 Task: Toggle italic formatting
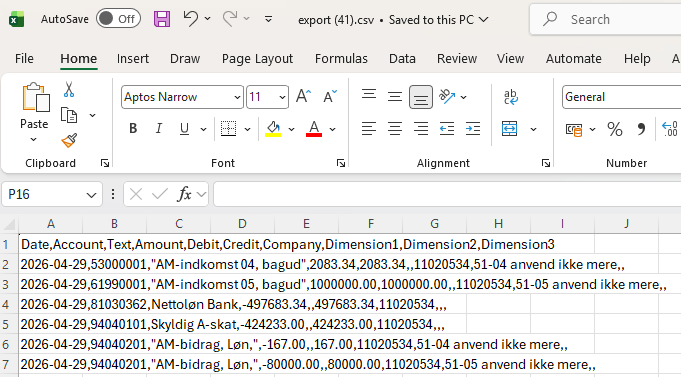tap(159, 129)
